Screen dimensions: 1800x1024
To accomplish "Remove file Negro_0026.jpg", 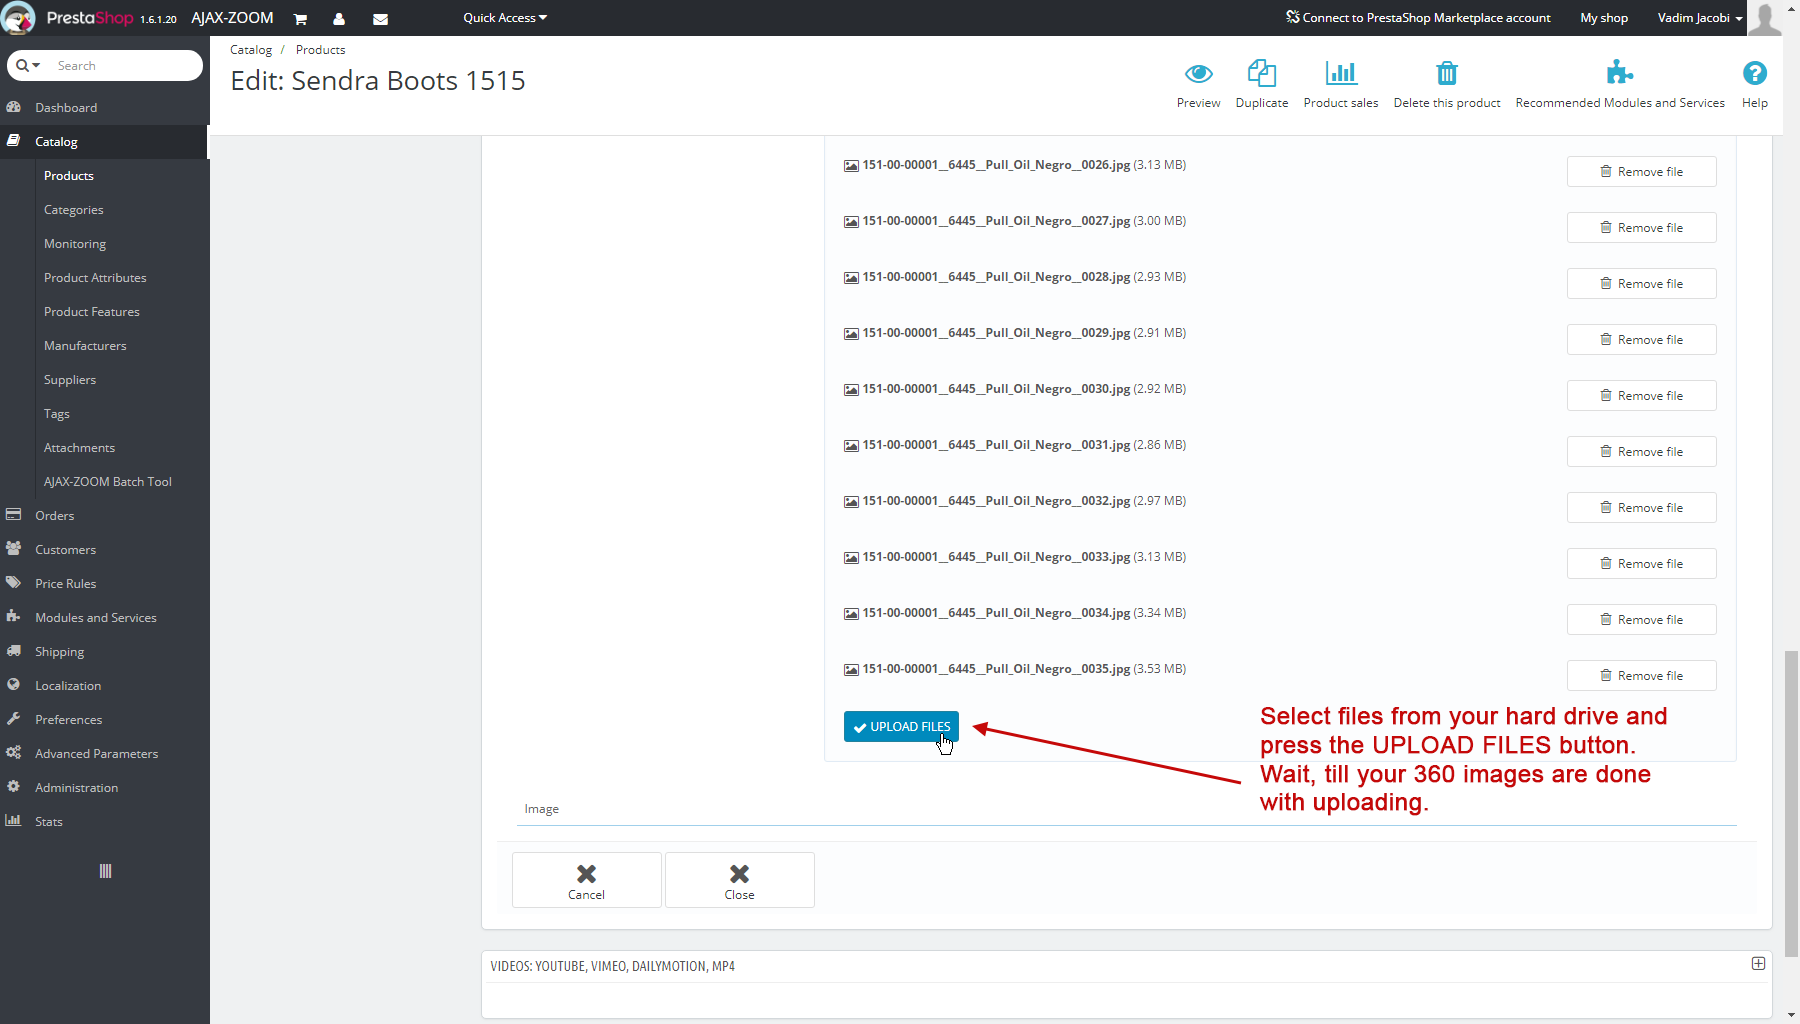I will click(1642, 171).
